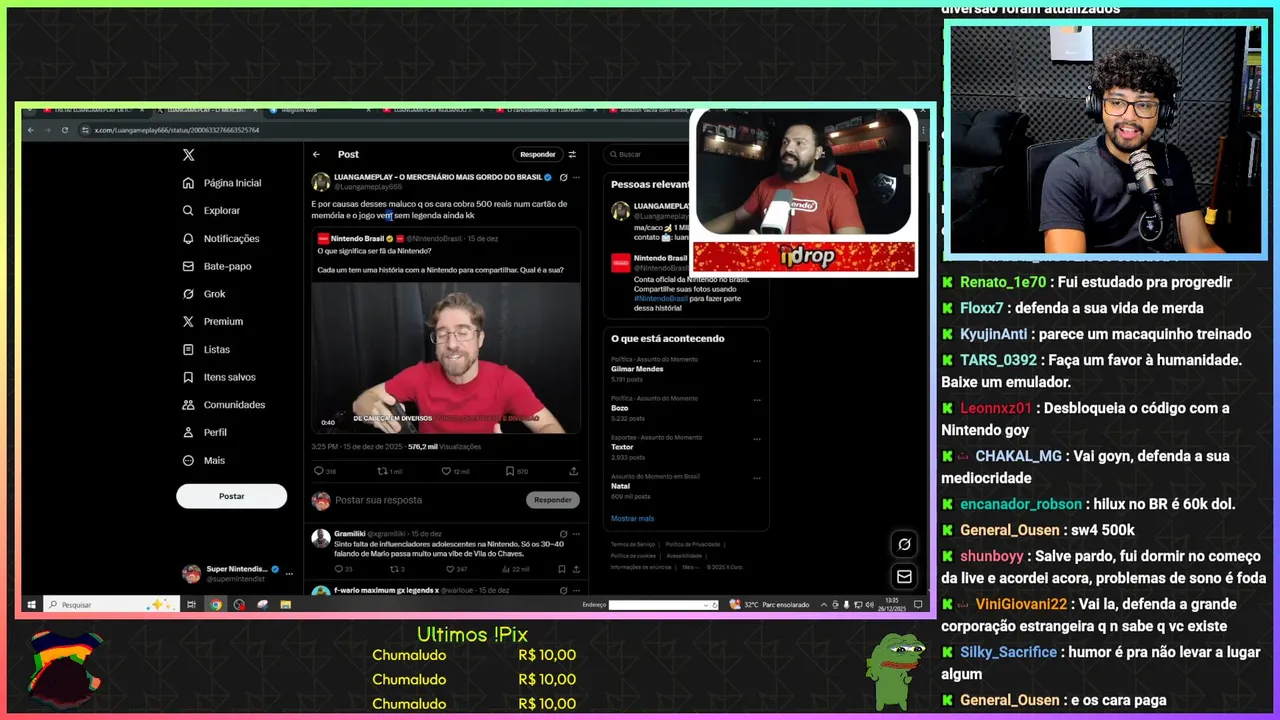Click the gray Responder submit button
Screen dimensions: 1280x720
[x=553, y=500]
